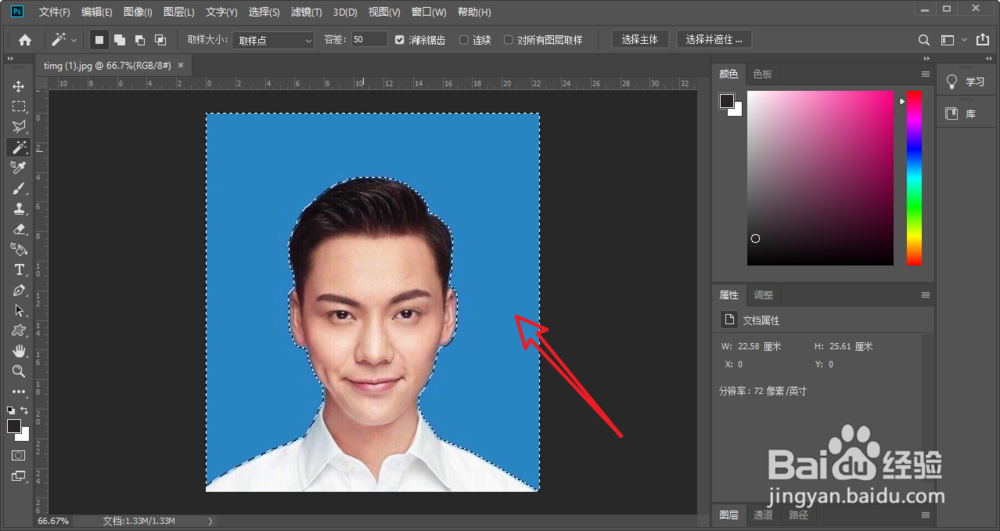Switch to the 路径 paths tab
This screenshot has width=1000, height=531.
coord(798,515)
